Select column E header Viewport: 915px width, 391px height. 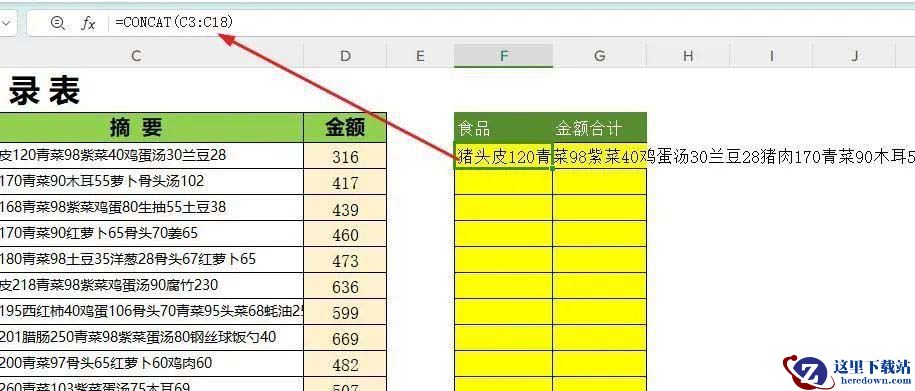pos(420,56)
